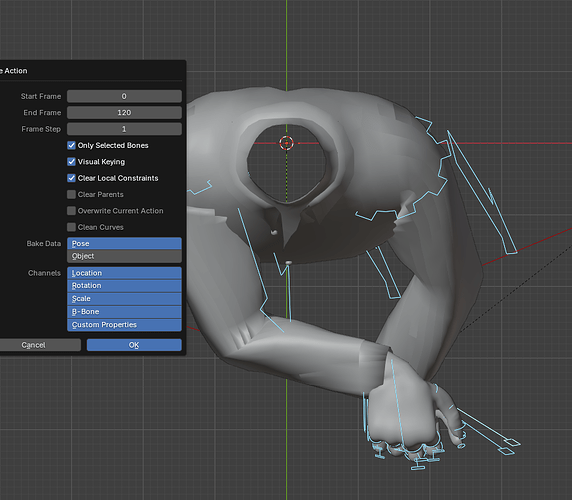This screenshot has width=572, height=500.
Task: Check Overwrite Current Action
Action: coord(72,211)
